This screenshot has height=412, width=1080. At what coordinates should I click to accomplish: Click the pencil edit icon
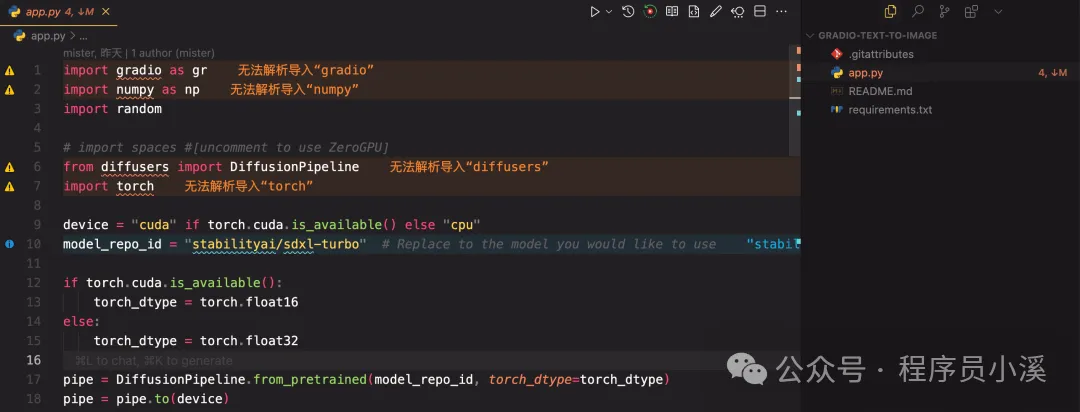click(716, 12)
